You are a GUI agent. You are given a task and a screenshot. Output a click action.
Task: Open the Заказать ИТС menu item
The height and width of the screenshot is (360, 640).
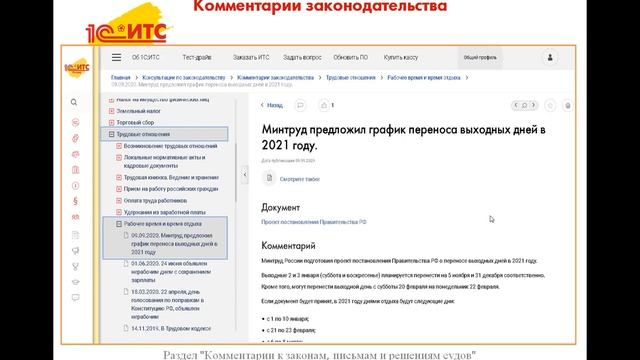click(x=251, y=58)
